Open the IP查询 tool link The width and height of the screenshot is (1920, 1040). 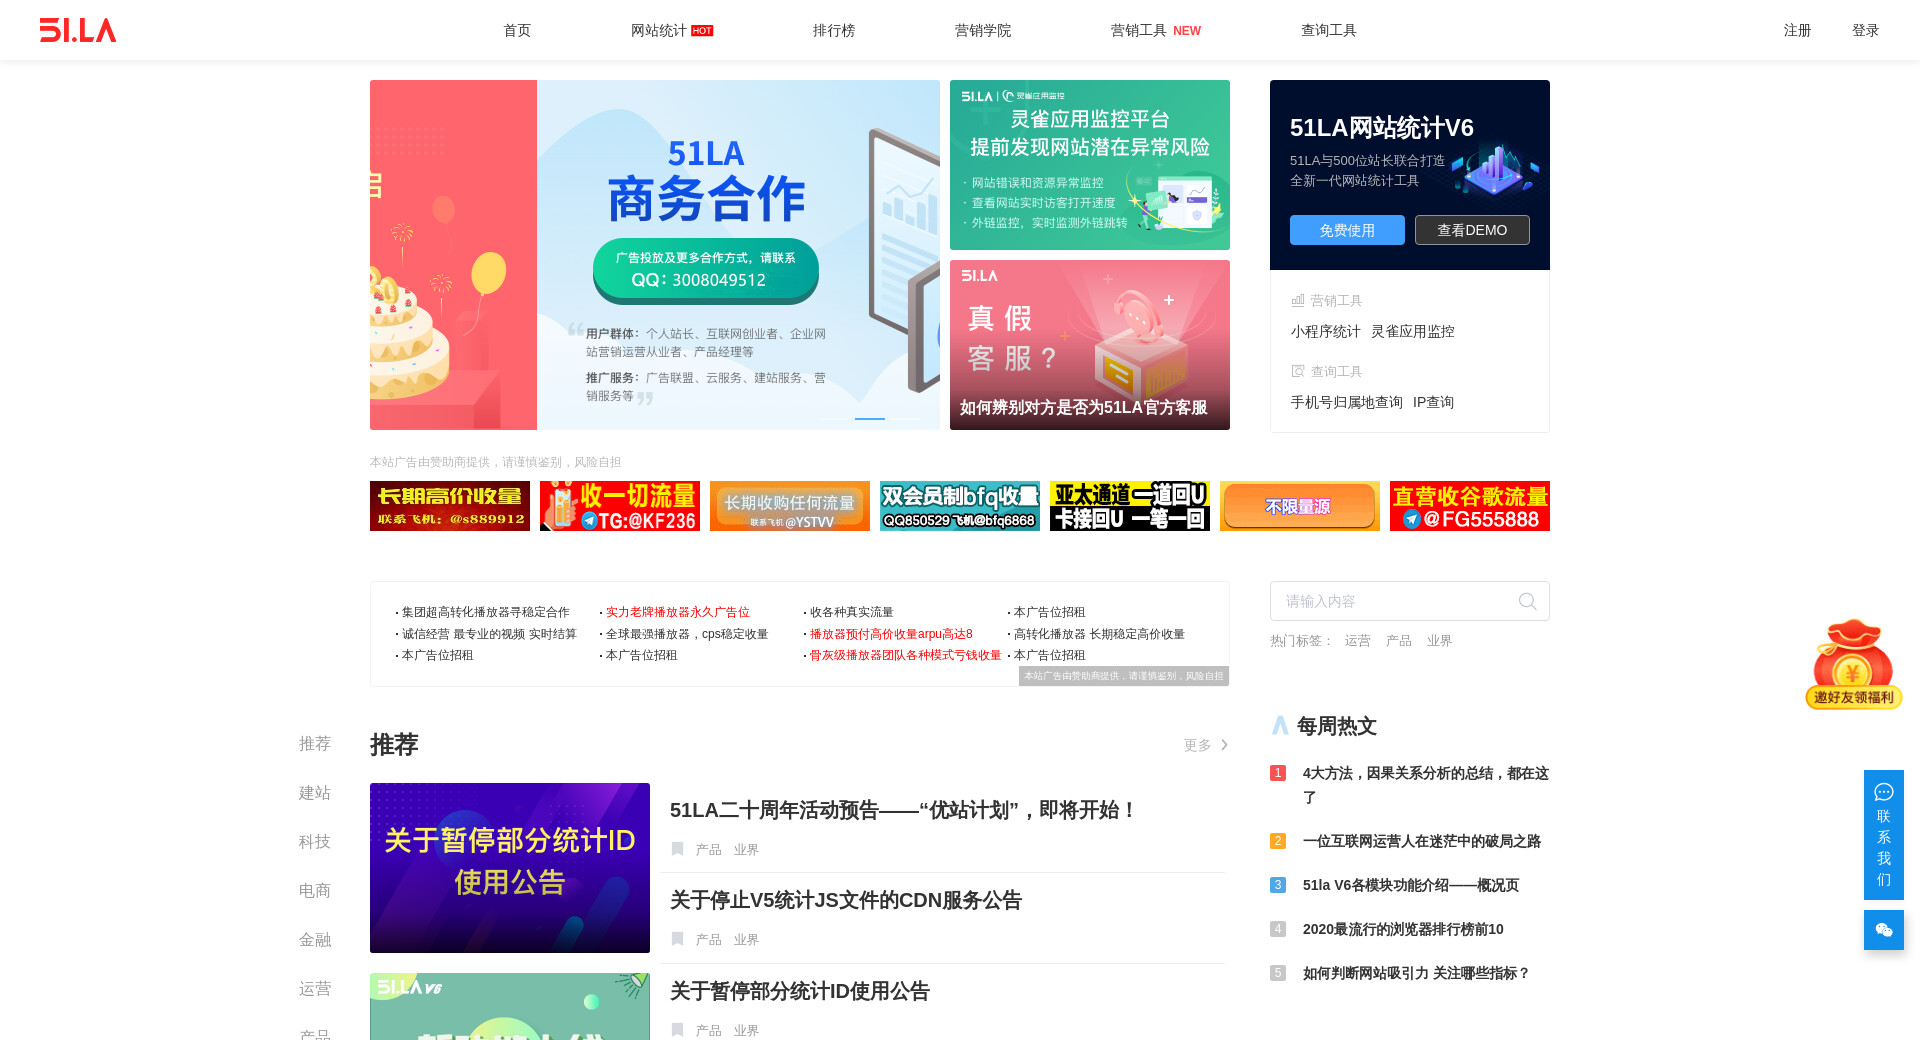point(1433,402)
